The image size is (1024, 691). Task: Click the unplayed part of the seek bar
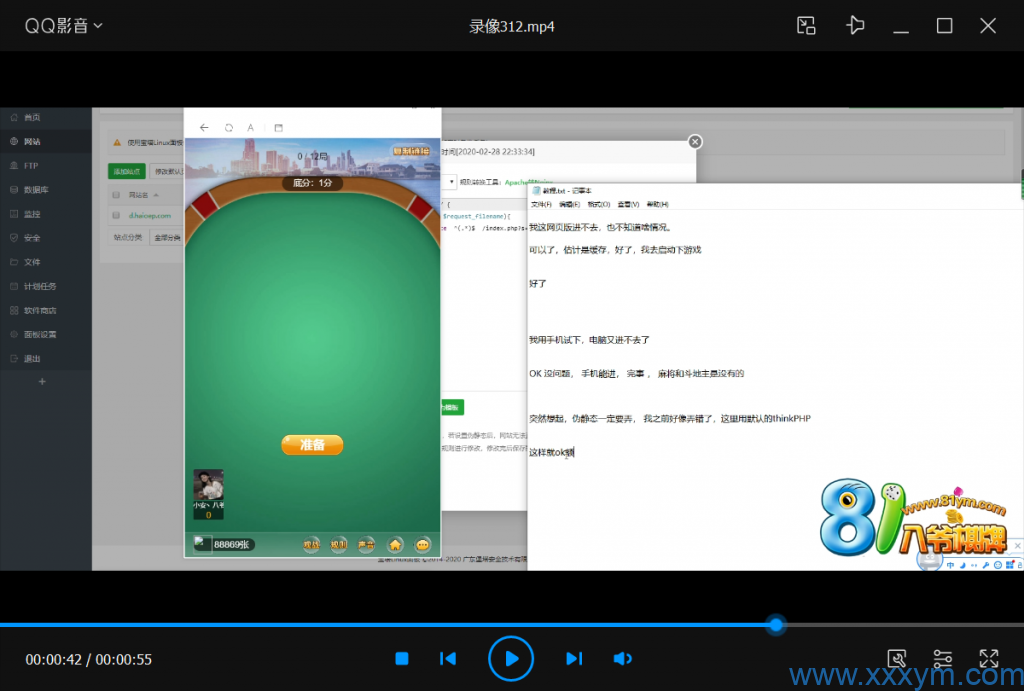(900, 625)
